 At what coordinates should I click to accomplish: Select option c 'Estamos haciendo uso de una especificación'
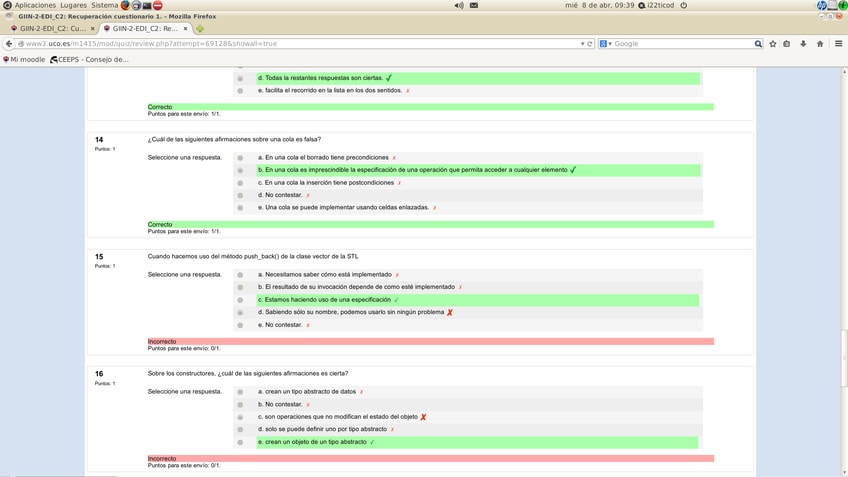[240, 300]
